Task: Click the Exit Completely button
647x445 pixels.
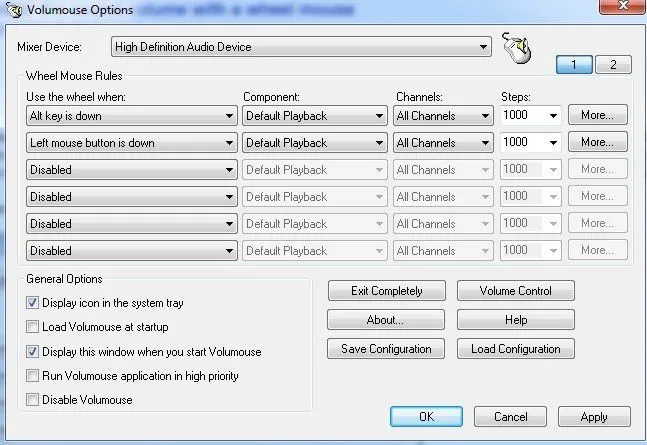Action: coord(386,291)
